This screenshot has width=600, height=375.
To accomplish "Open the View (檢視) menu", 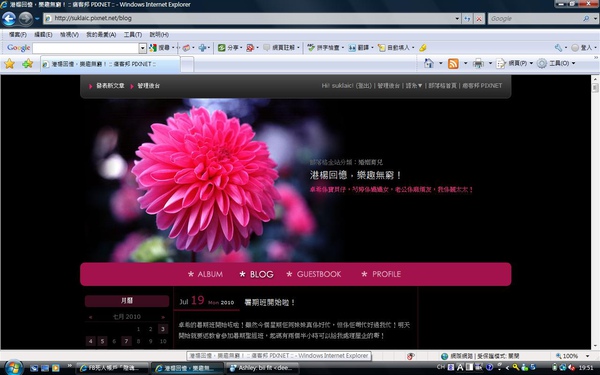I will point(69,34).
